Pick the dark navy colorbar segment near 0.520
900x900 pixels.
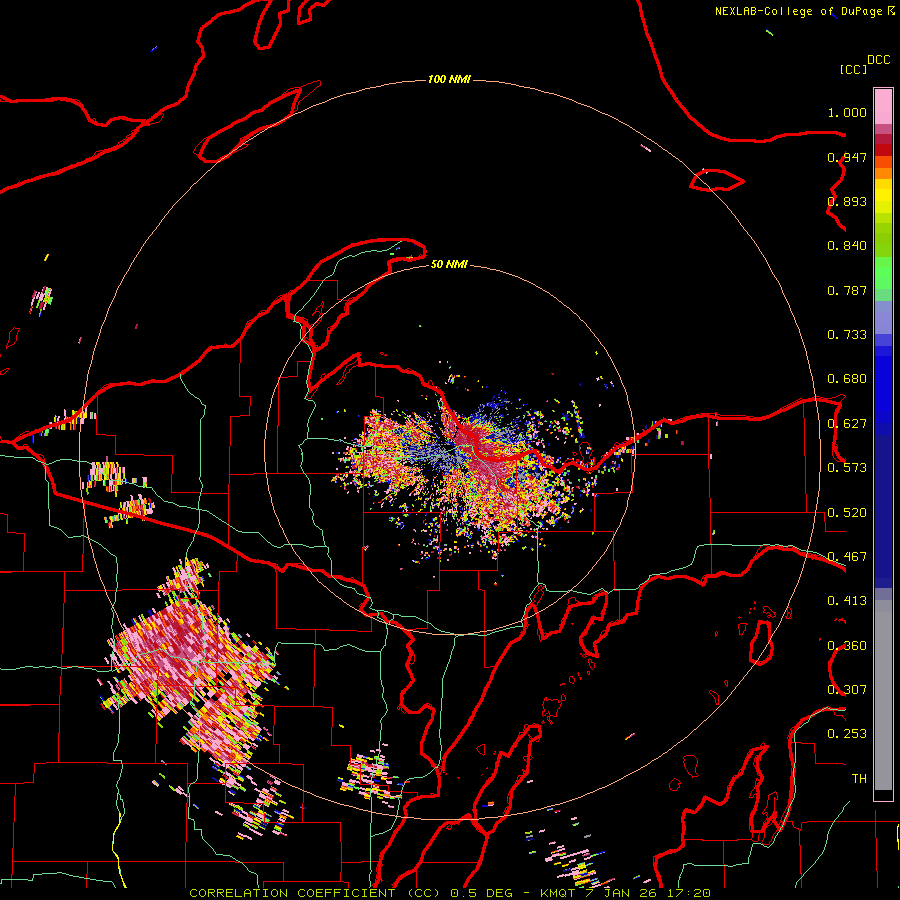[883, 511]
